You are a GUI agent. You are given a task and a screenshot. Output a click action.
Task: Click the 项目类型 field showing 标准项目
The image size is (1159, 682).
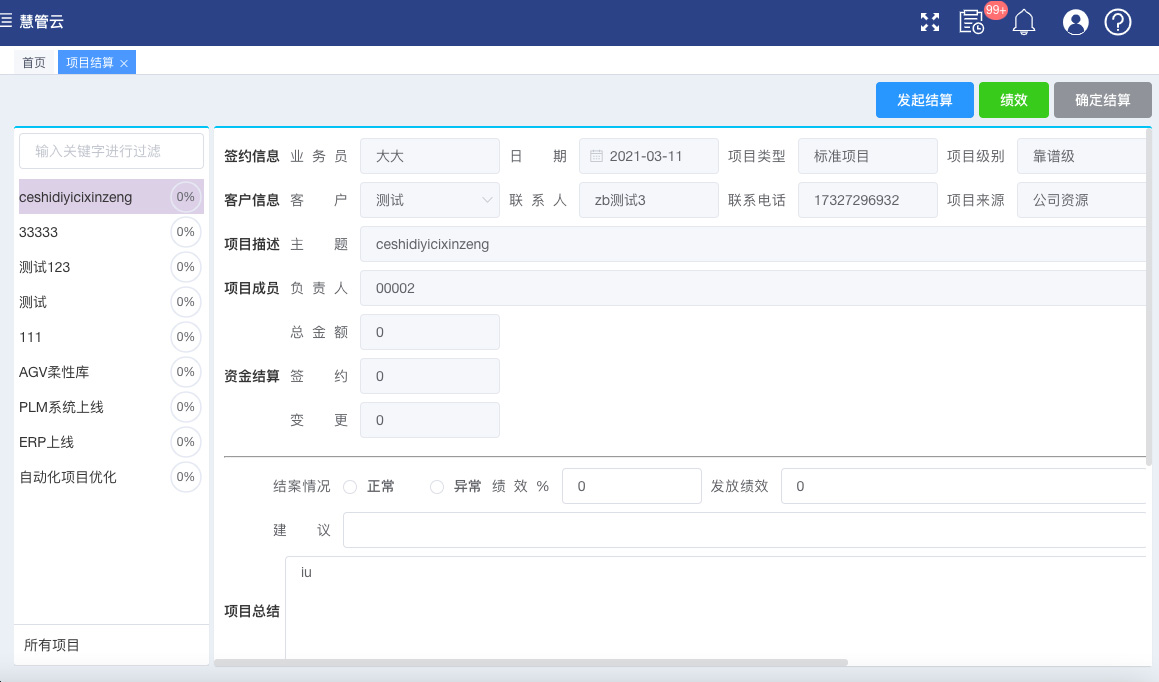click(868, 156)
